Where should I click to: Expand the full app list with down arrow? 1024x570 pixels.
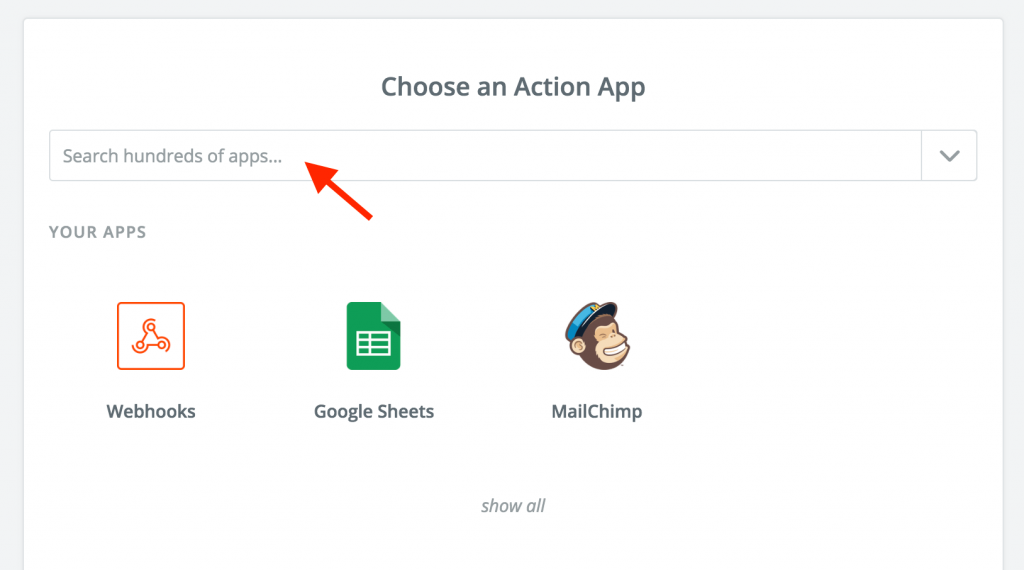(x=949, y=155)
